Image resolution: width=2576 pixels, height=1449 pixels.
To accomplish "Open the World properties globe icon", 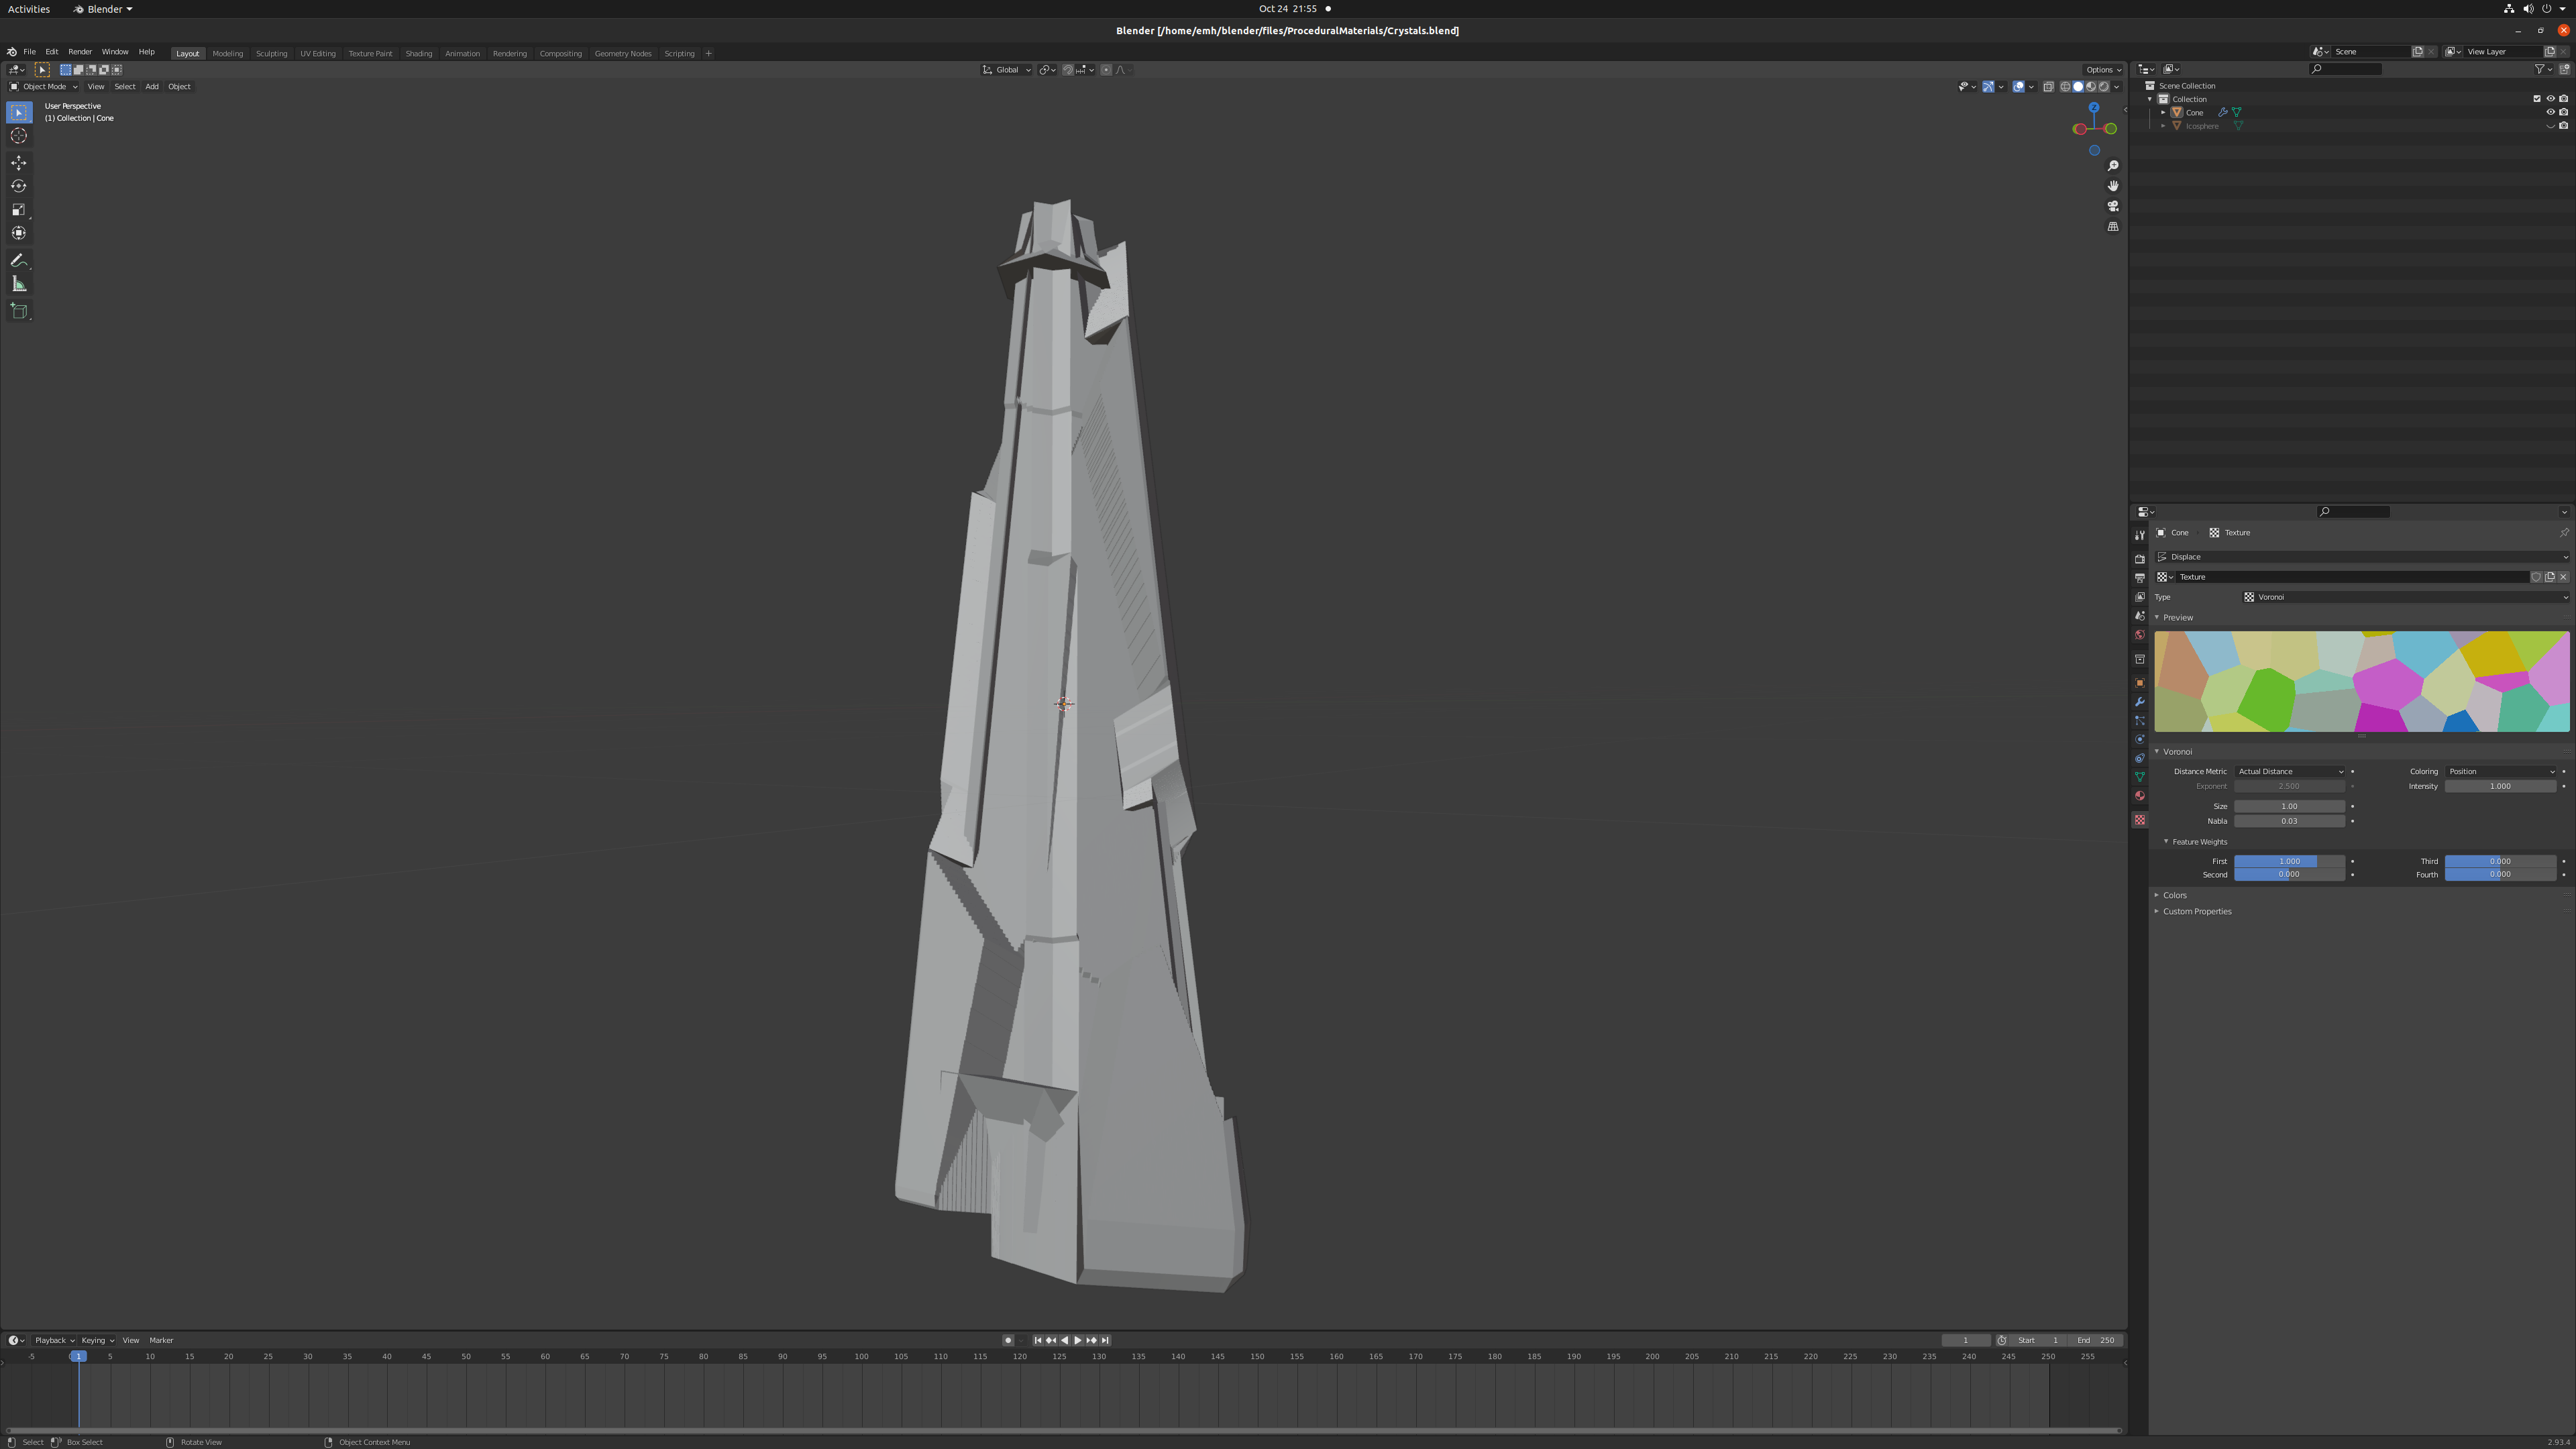I will [x=2140, y=635].
